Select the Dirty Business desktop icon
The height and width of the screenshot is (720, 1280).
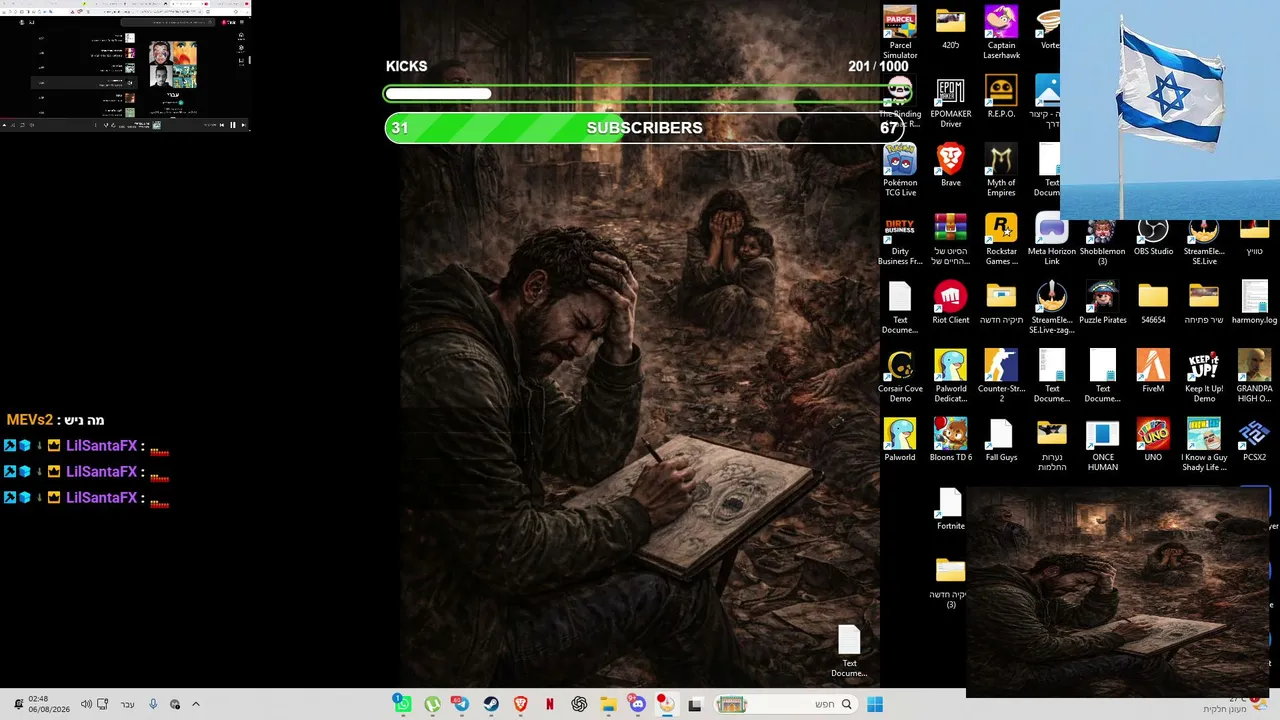tap(900, 239)
